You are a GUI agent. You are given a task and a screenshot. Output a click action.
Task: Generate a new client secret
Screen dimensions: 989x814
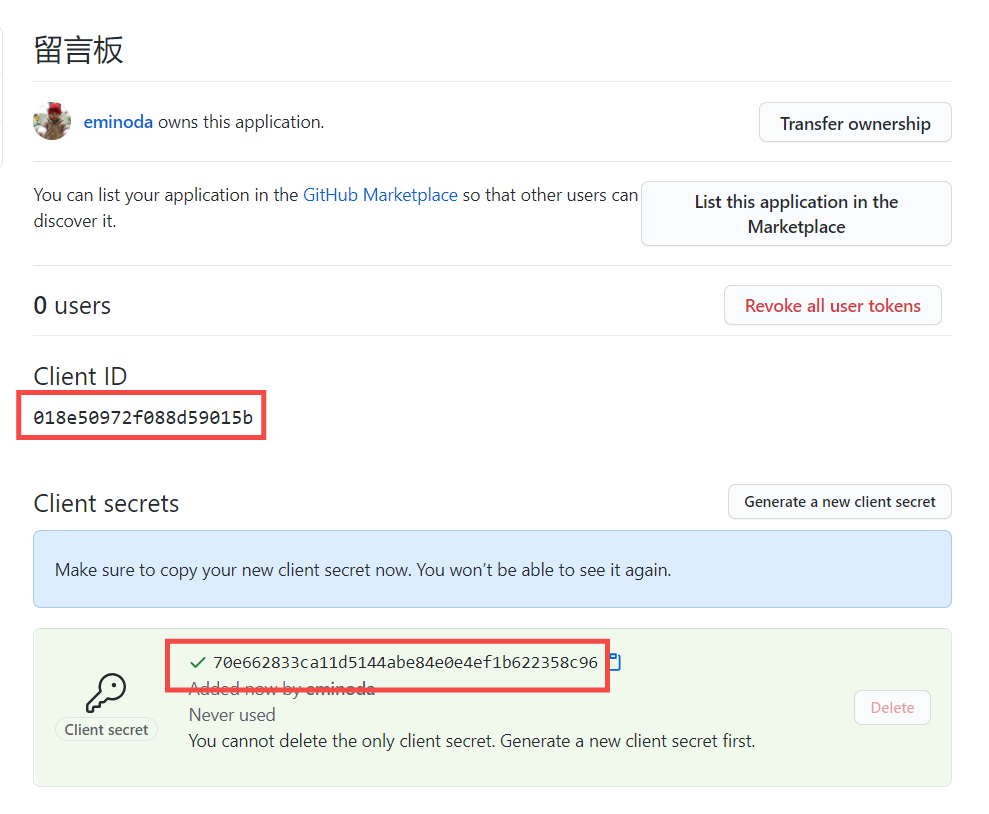click(839, 502)
